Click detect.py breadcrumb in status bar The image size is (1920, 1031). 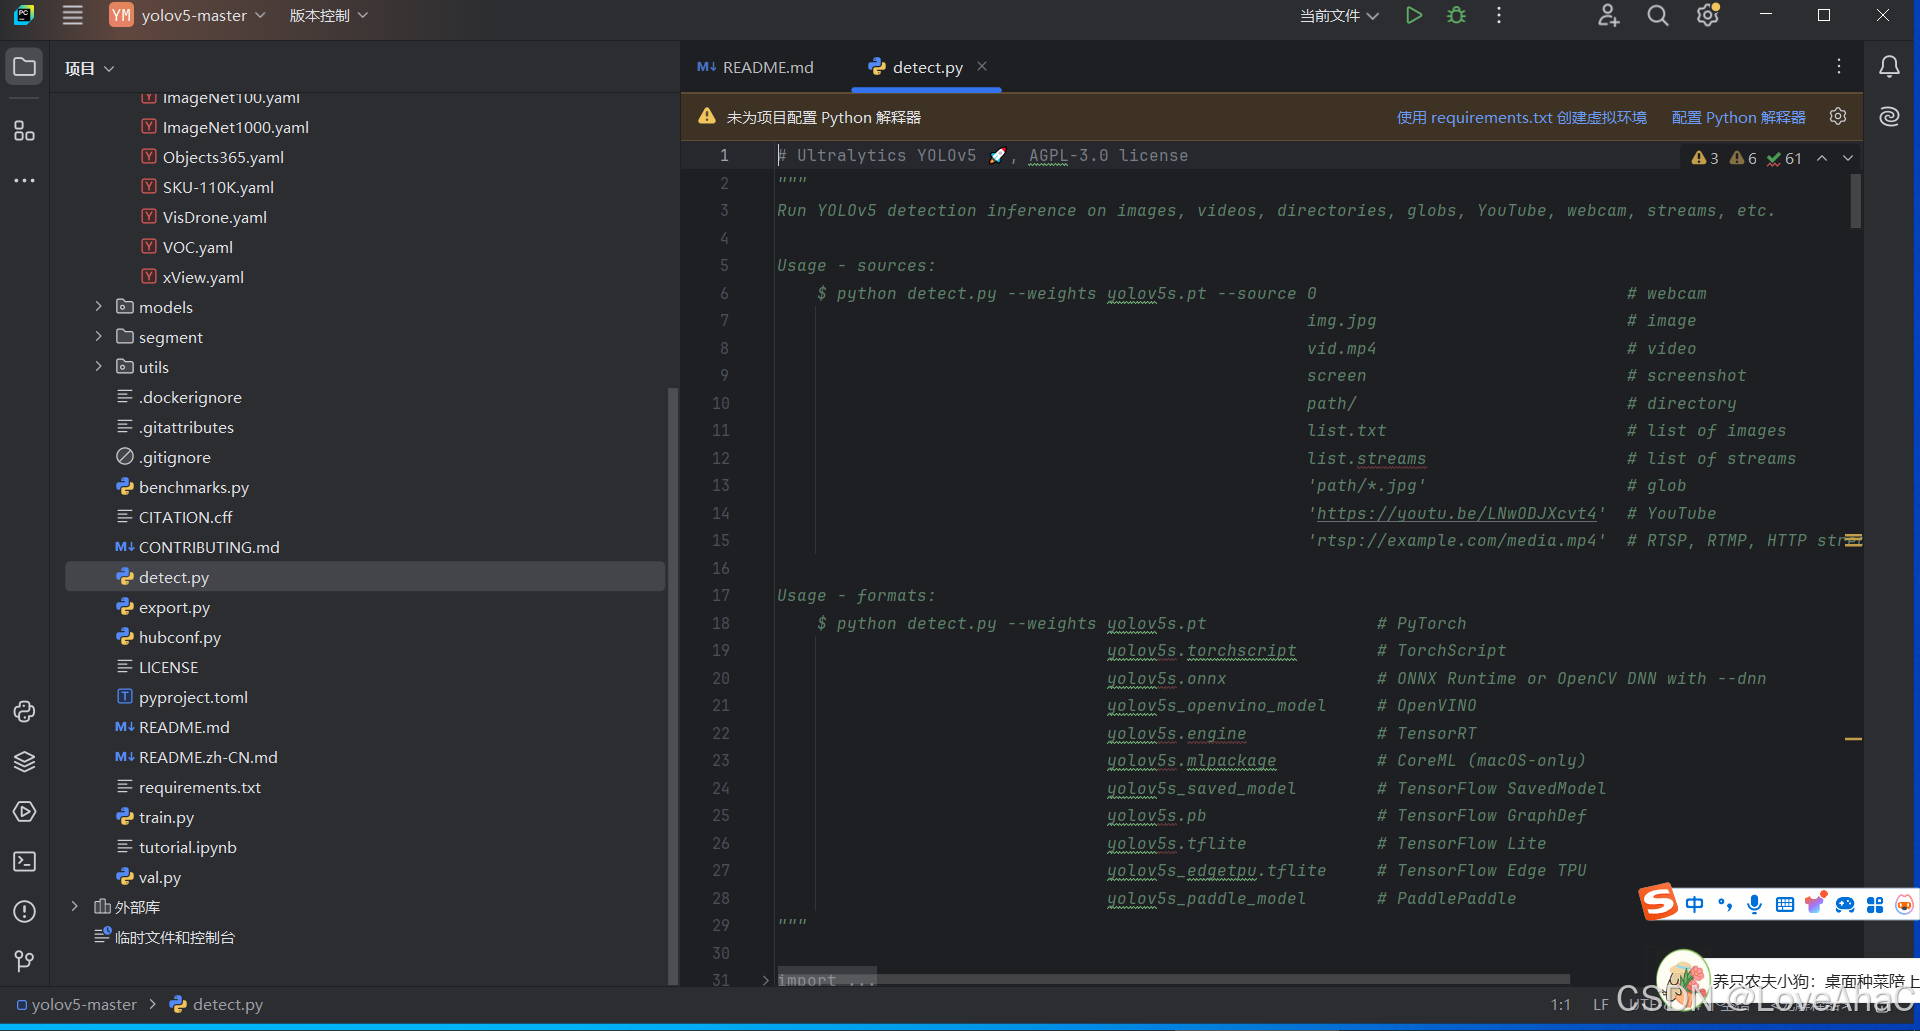[217, 1004]
